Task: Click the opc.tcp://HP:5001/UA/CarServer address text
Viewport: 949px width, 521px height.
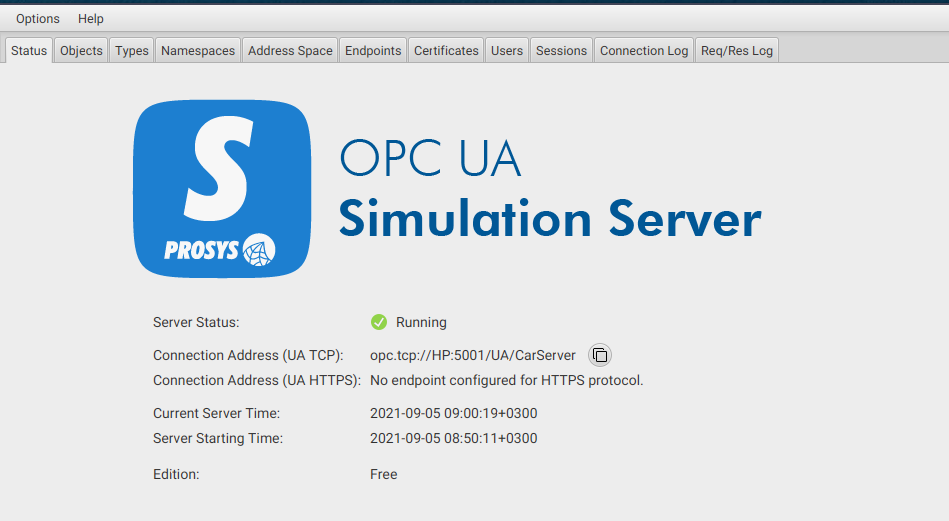Action: [473, 355]
